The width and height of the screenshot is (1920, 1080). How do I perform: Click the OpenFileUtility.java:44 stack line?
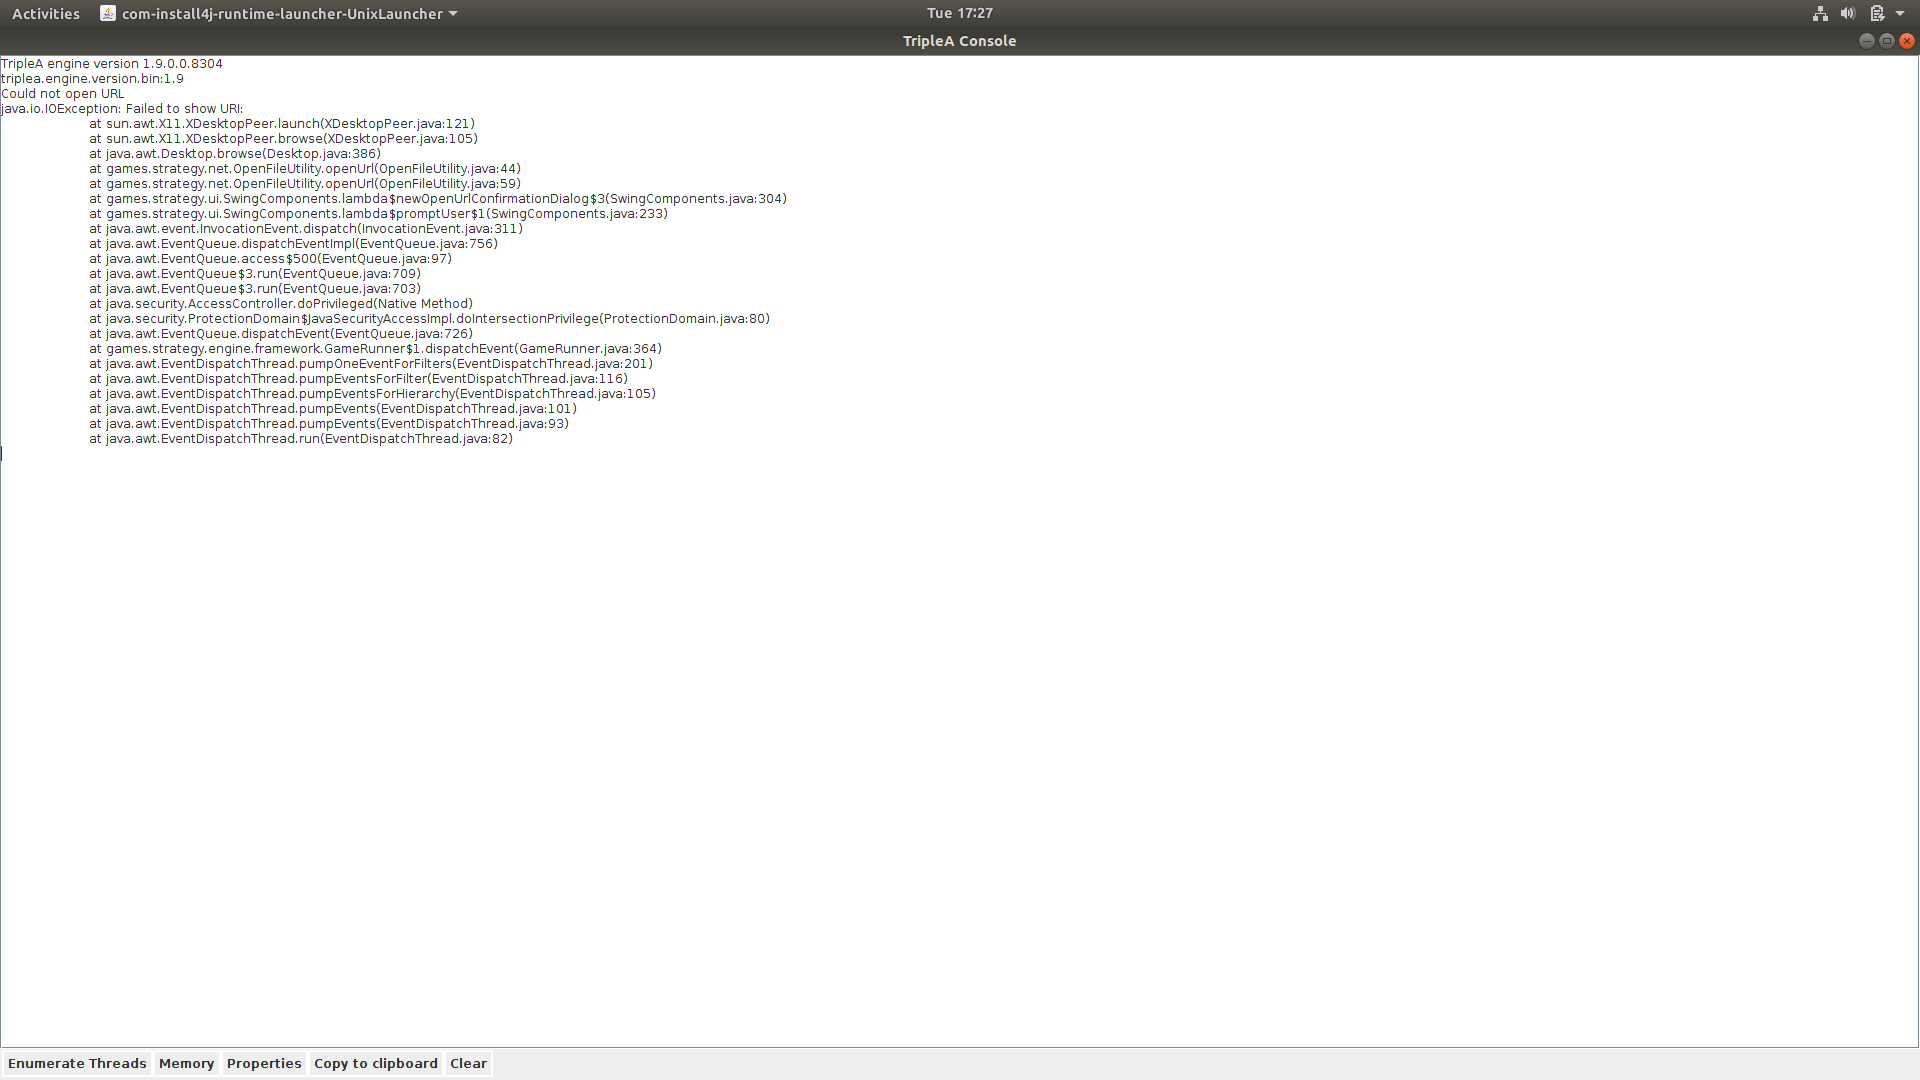coord(305,168)
